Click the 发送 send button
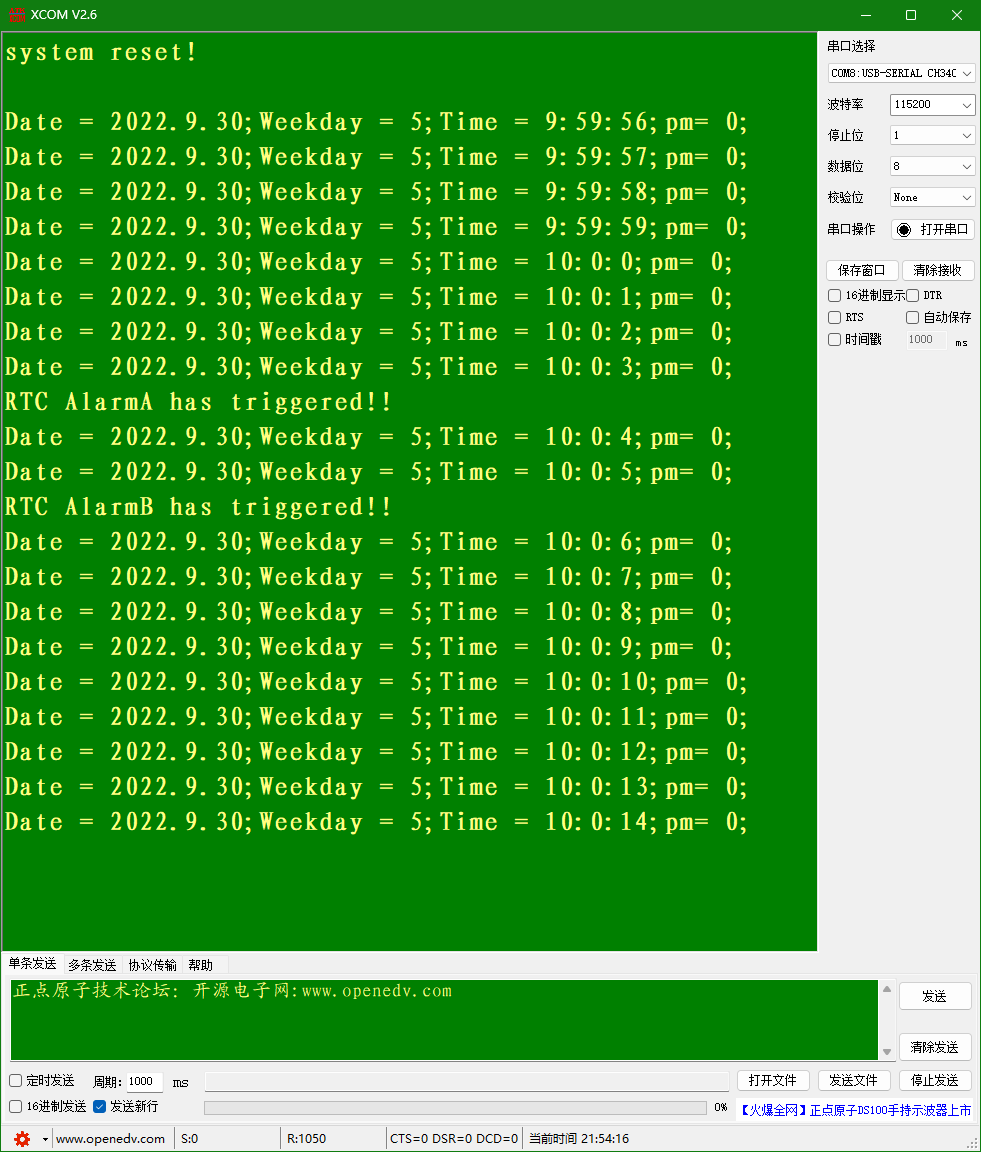Screen dimensions: 981x1152 (x=935, y=996)
